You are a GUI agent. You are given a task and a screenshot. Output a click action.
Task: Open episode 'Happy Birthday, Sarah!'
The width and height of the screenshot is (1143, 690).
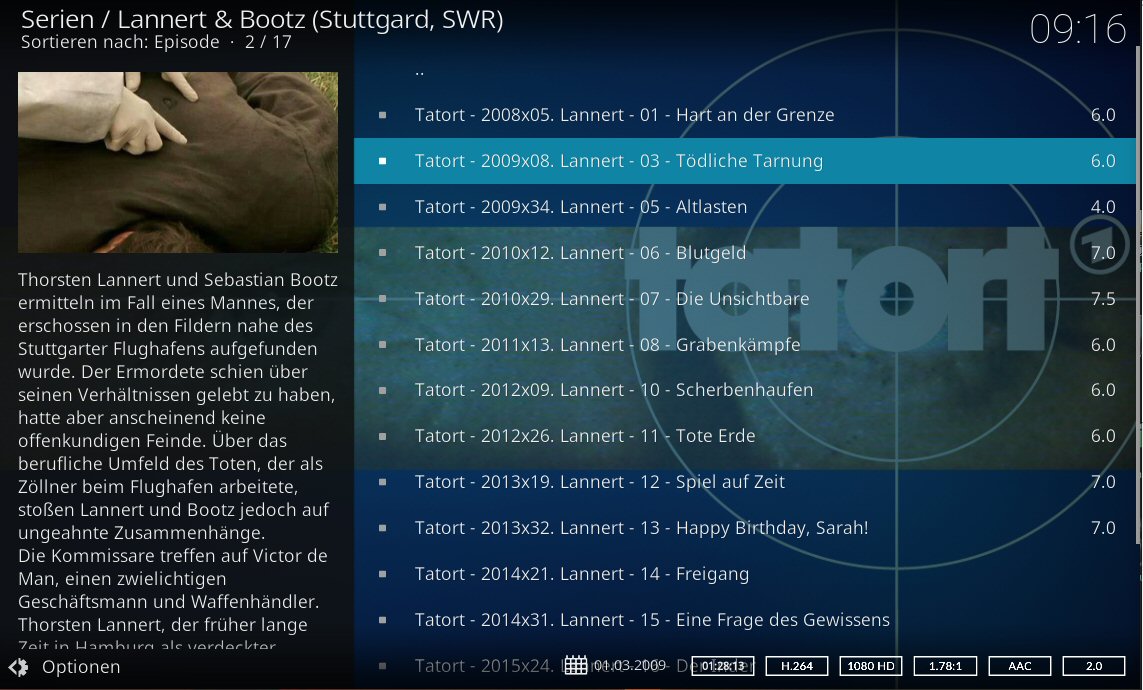click(745, 528)
